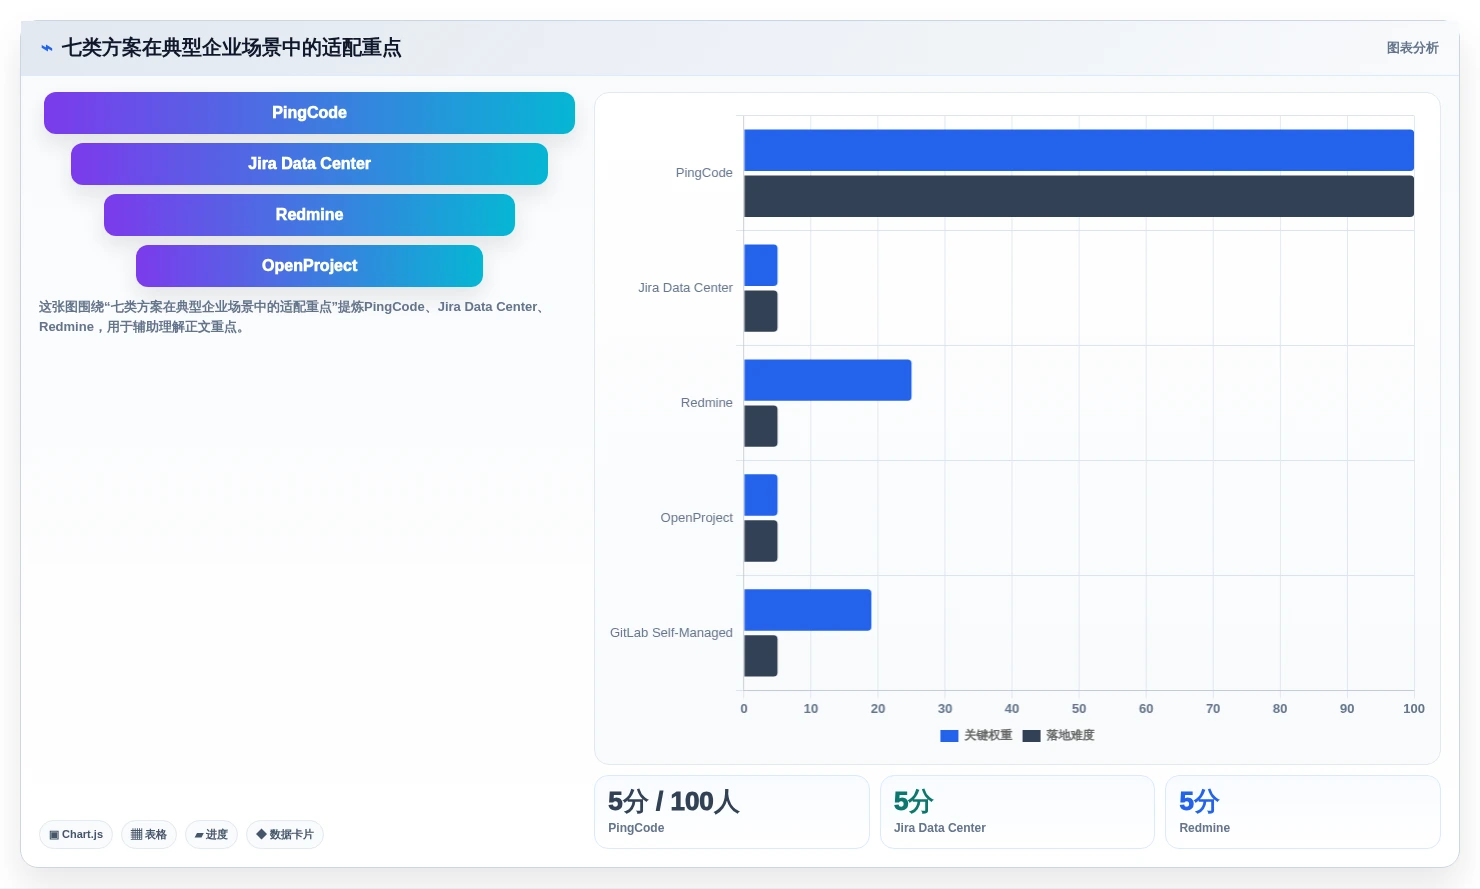Select the Jira Data Center funnel bar
Screen dimensions: 1480x889
[x=309, y=164]
